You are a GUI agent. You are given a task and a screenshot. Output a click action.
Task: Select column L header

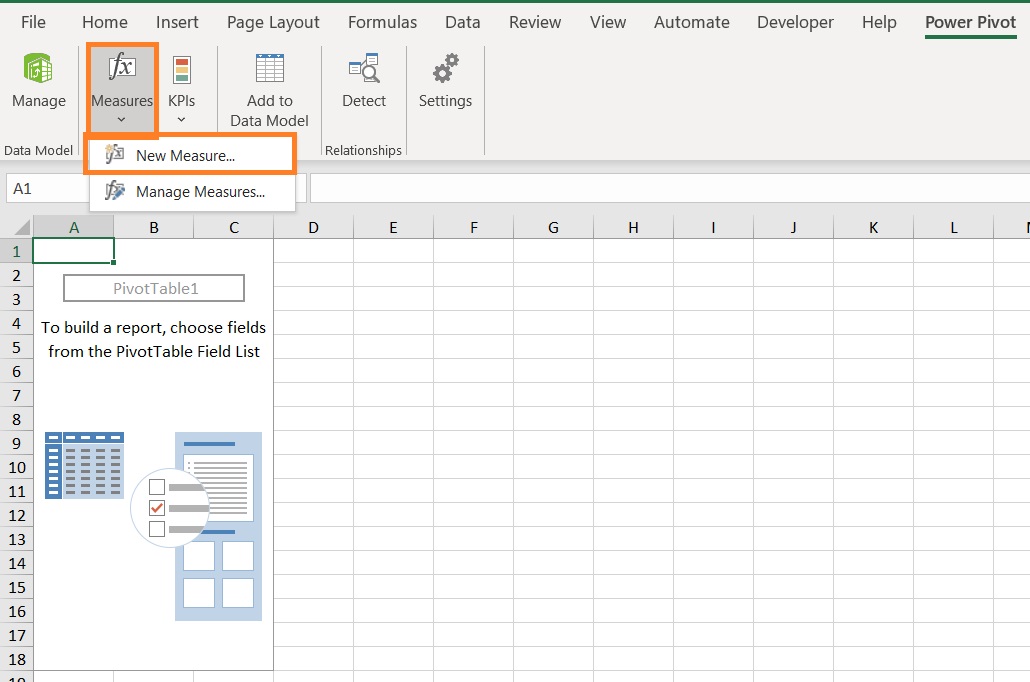pos(954,227)
